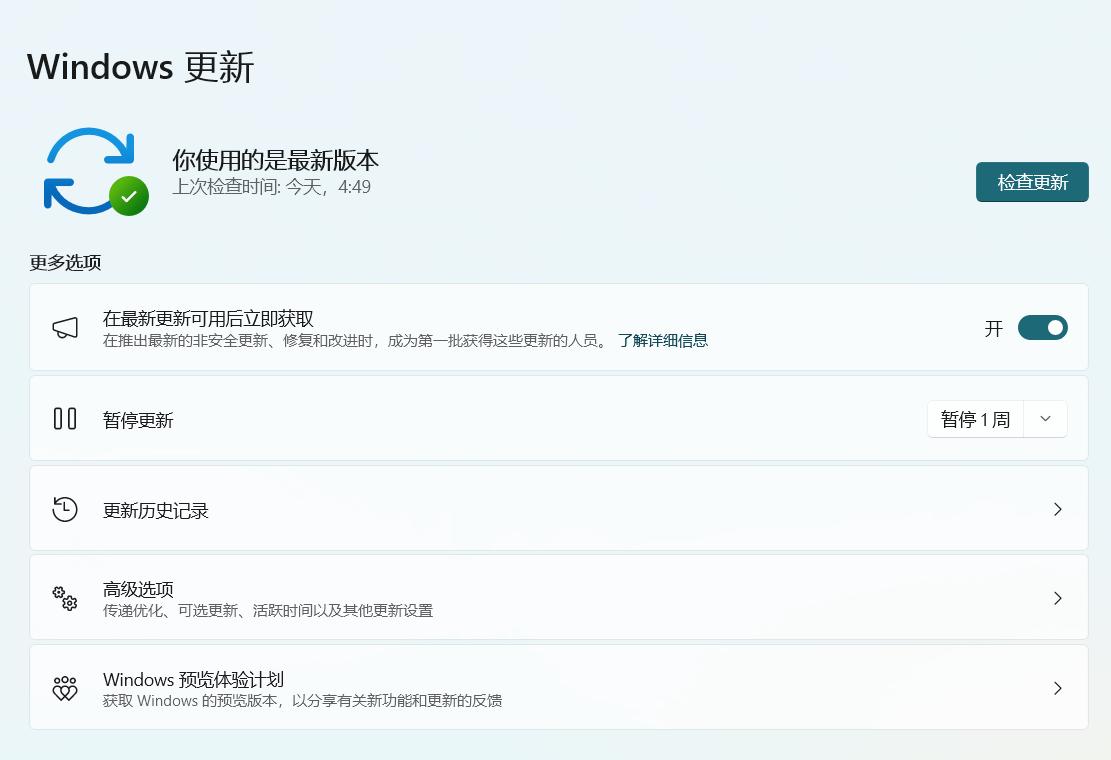Click the megaphone icon for latest updates
Screen dimensions: 1111x760
(x=65, y=328)
